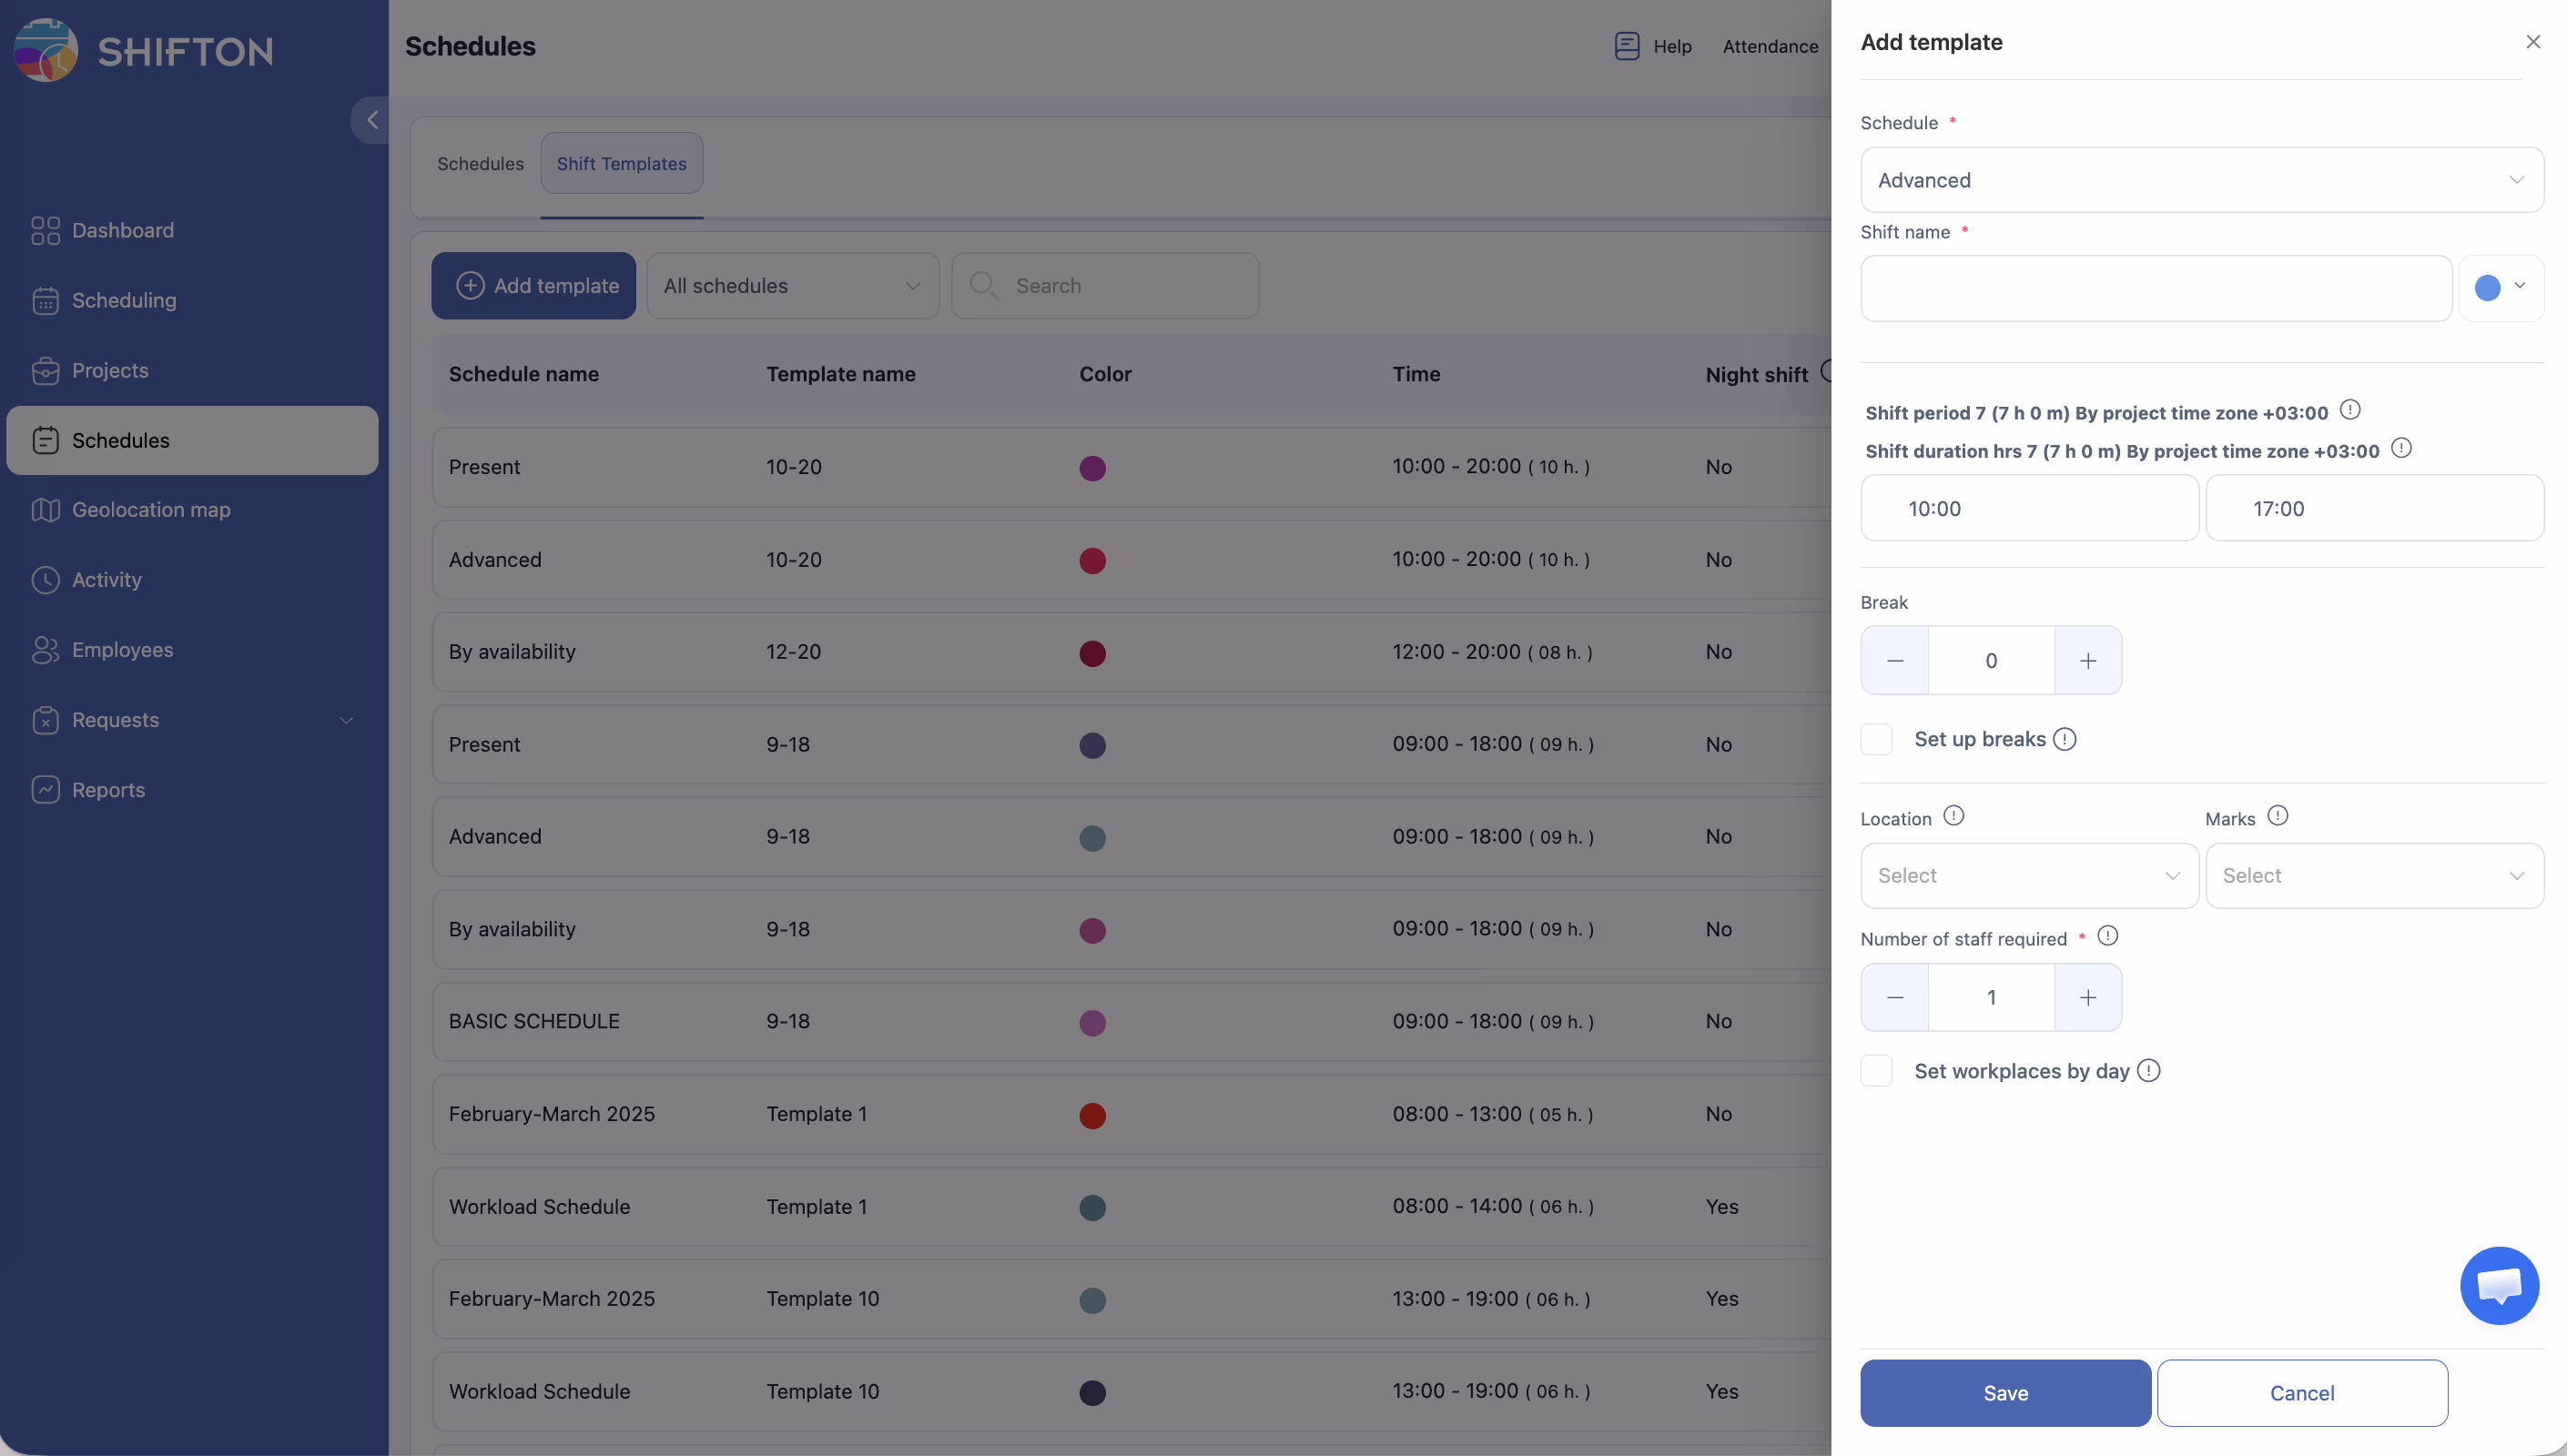The height and width of the screenshot is (1456, 2567).
Task: Click the Cancel button
Action: tap(2301, 1393)
